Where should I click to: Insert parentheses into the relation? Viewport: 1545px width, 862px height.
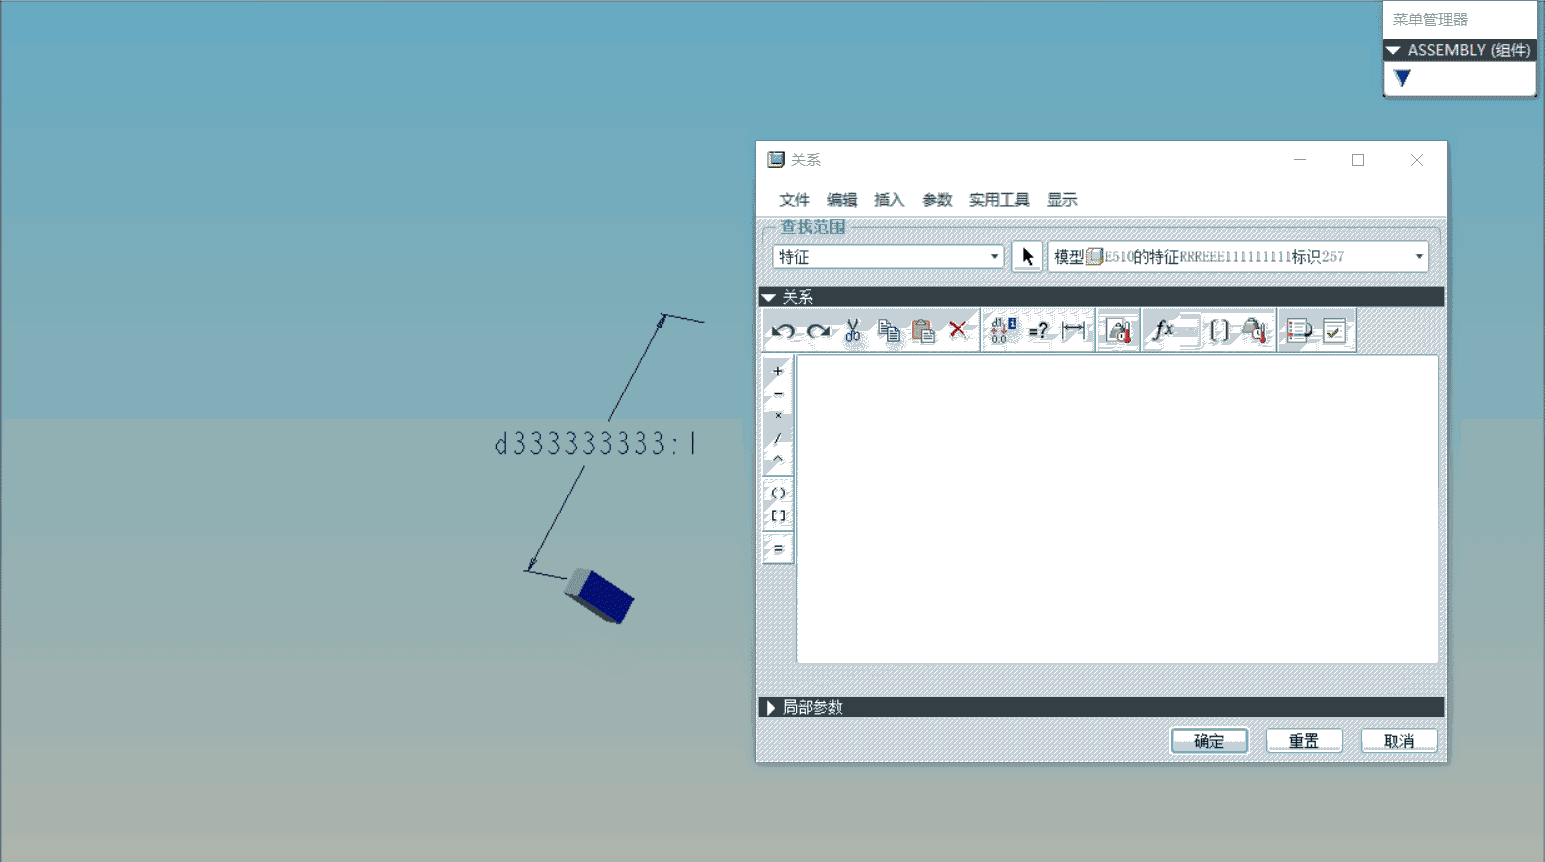pyautogui.click(x=778, y=493)
